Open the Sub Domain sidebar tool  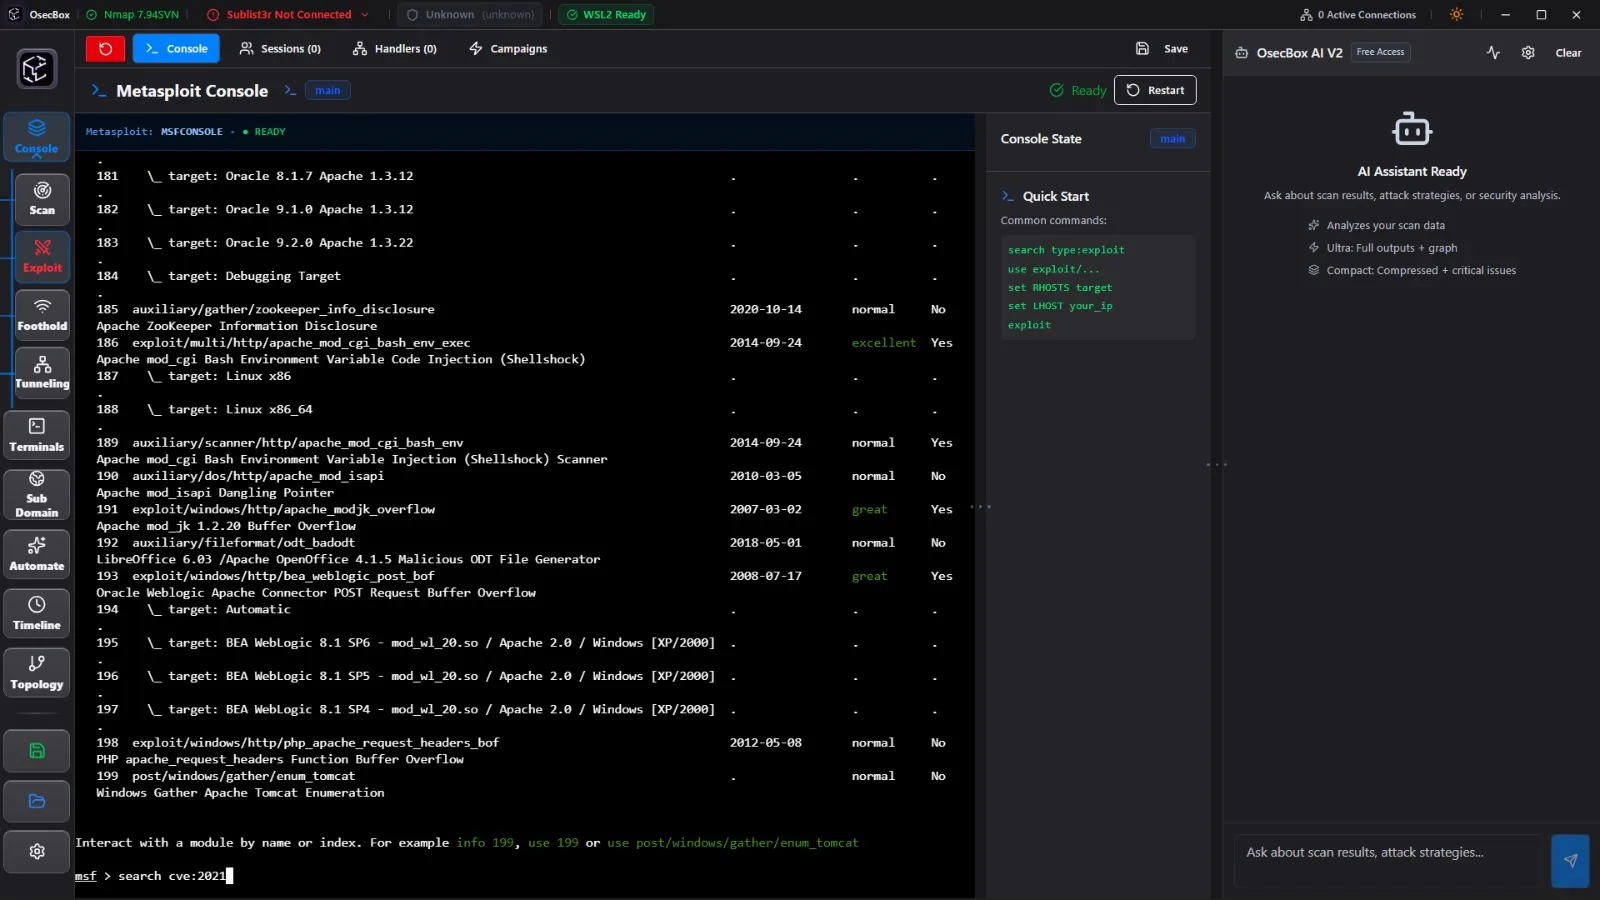pos(37,495)
